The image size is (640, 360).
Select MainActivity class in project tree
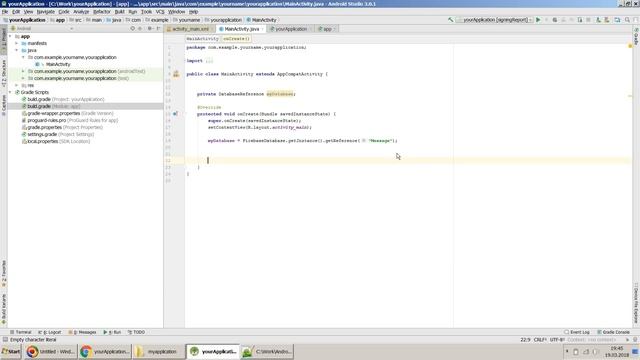[58, 64]
